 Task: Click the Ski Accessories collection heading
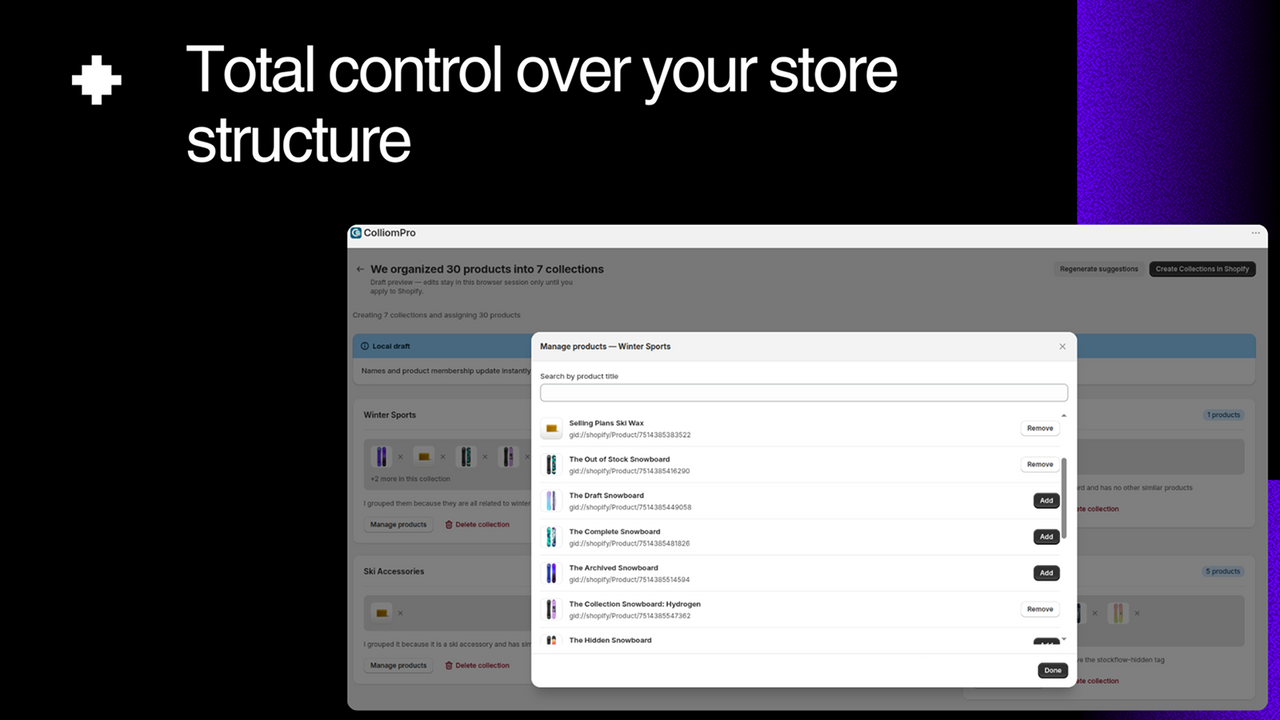point(394,571)
